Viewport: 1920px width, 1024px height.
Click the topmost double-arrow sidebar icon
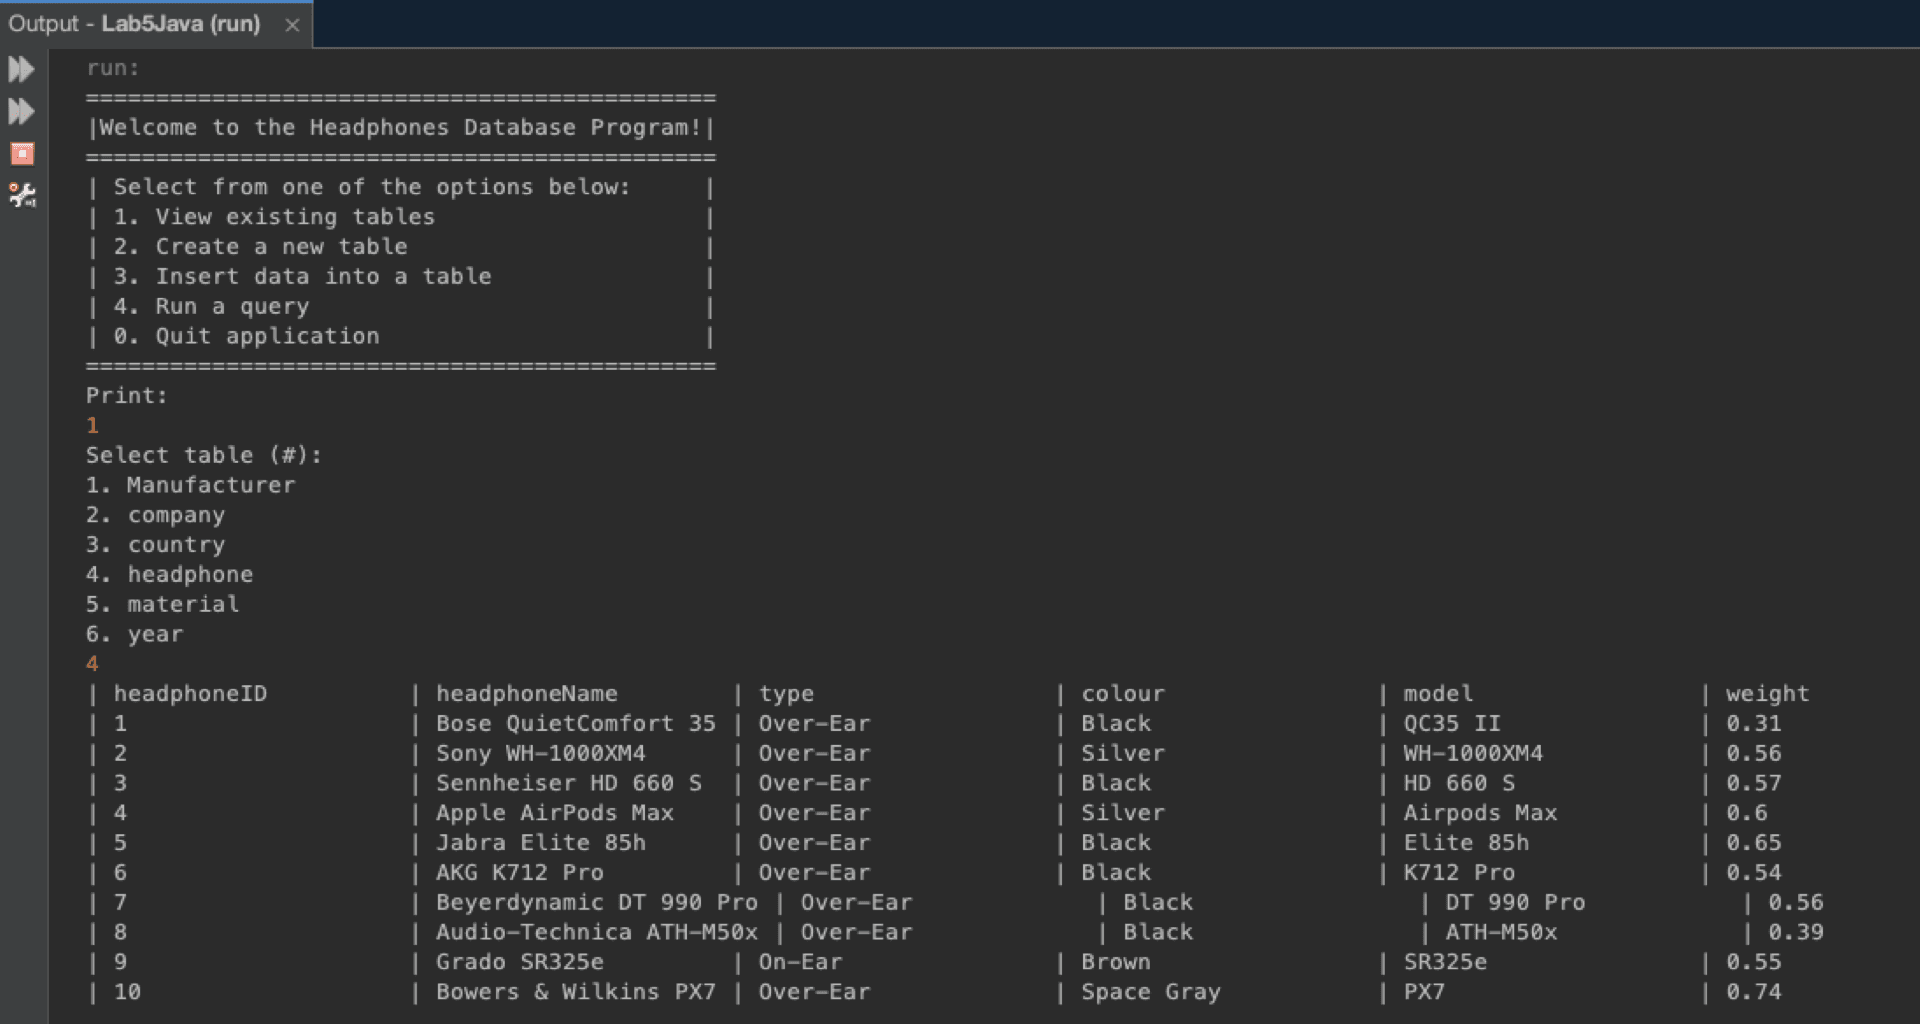[22, 68]
